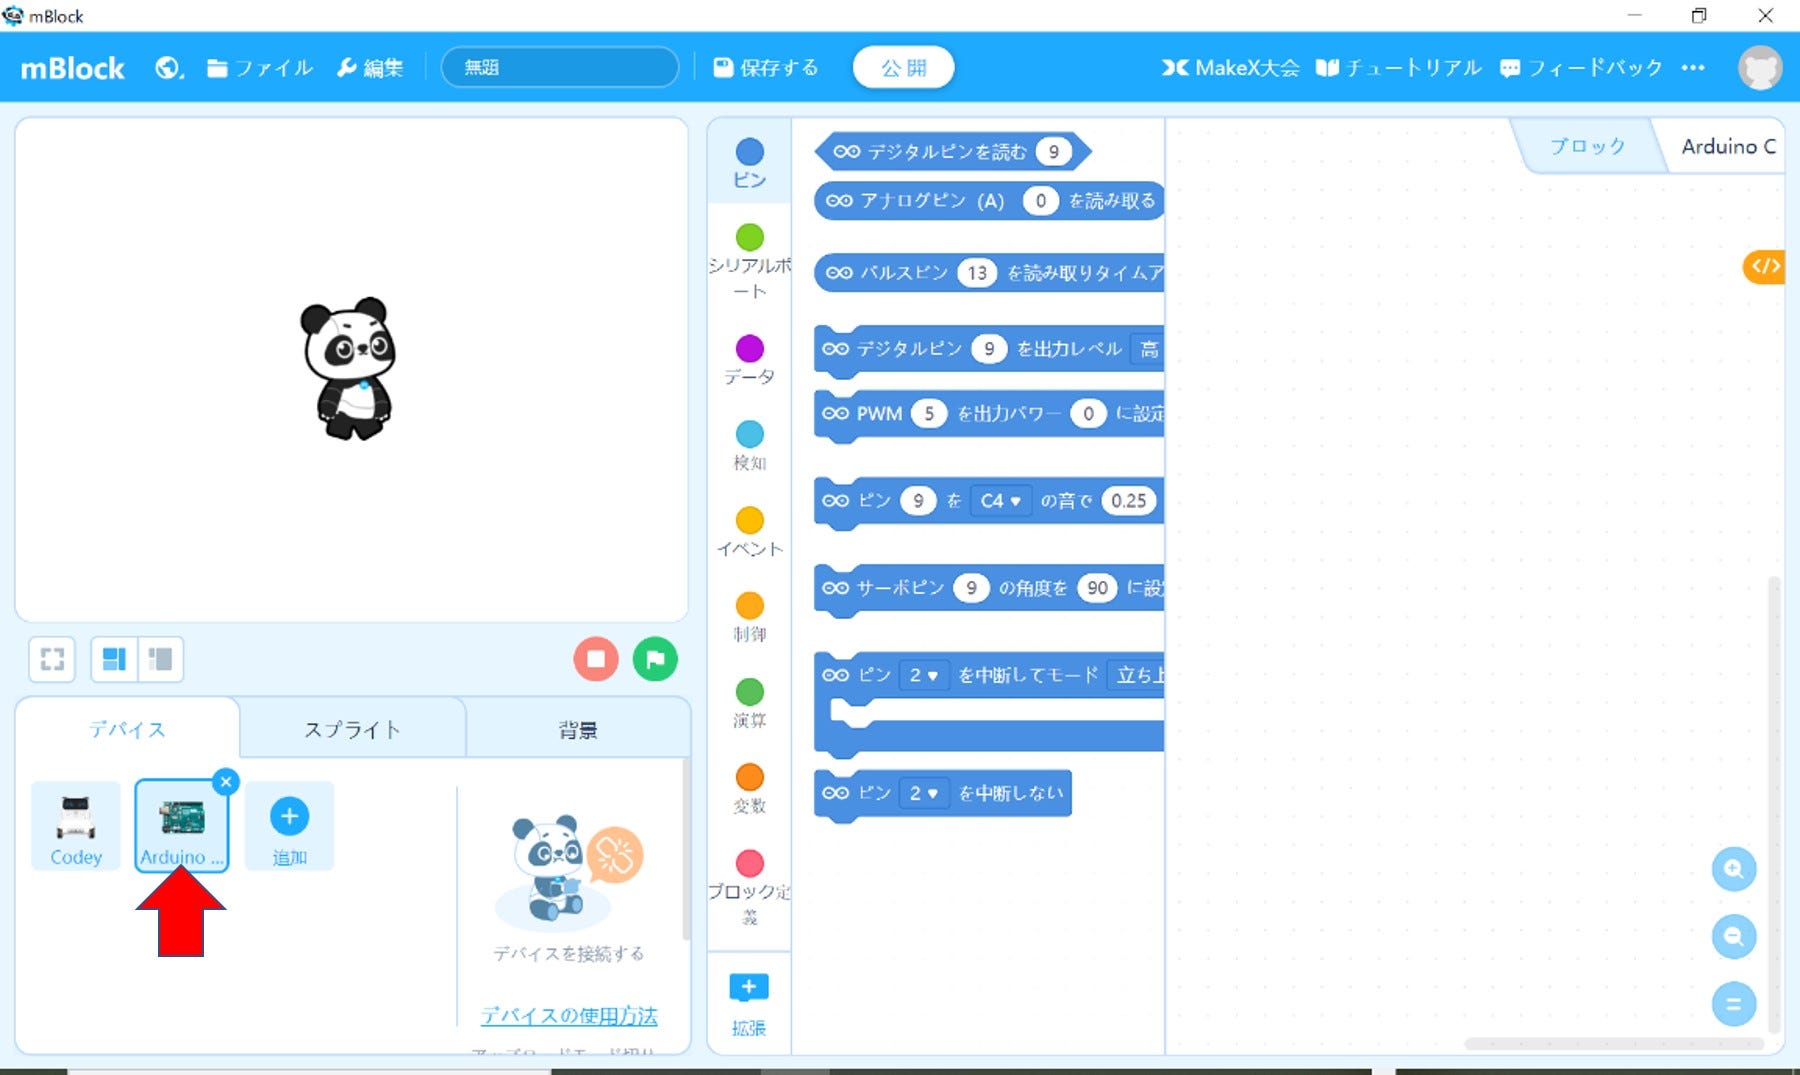This screenshot has height=1075, width=1800.
Task: Select the ブロック定義 category
Action: (x=749, y=888)
